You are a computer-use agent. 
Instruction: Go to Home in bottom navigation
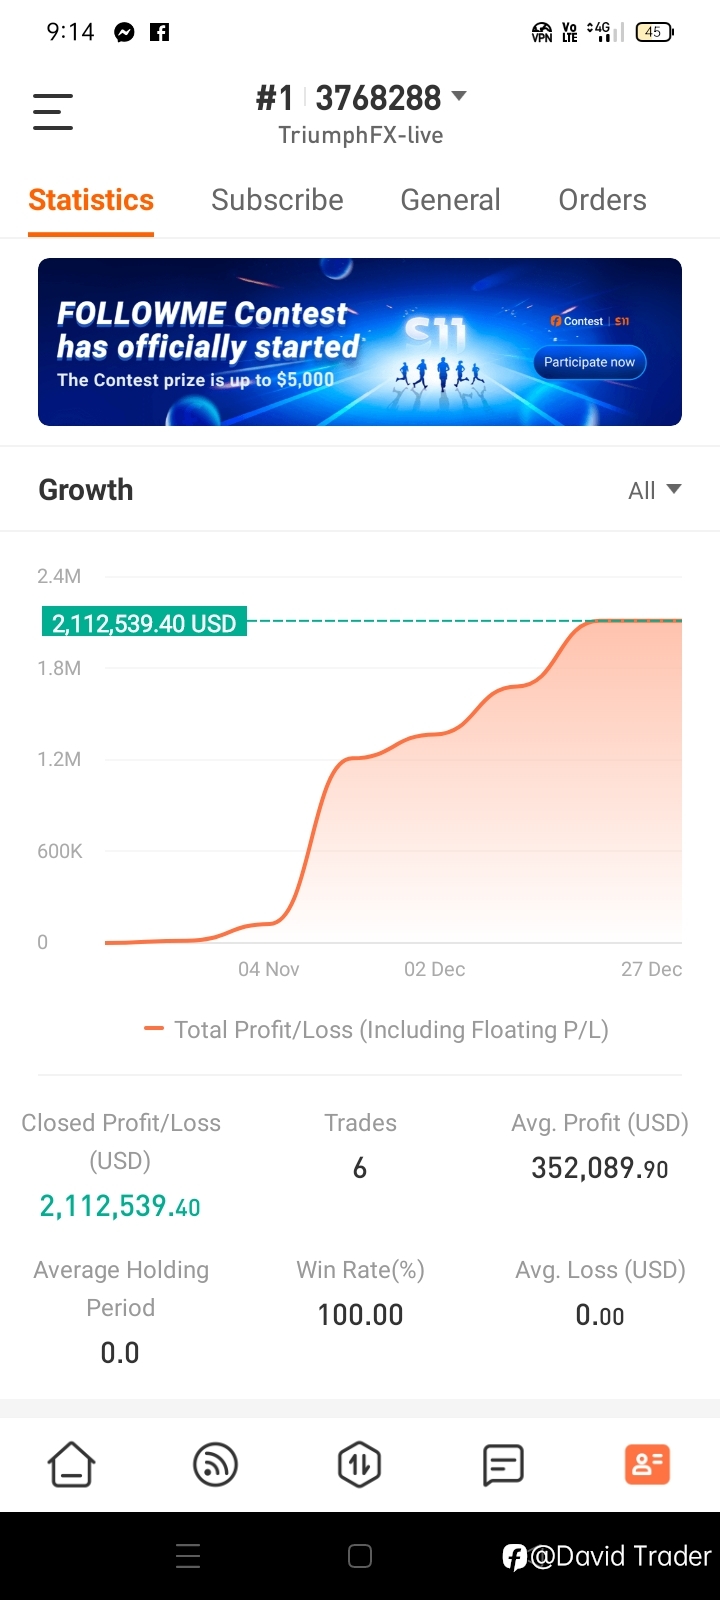[x=72, y=1465]
